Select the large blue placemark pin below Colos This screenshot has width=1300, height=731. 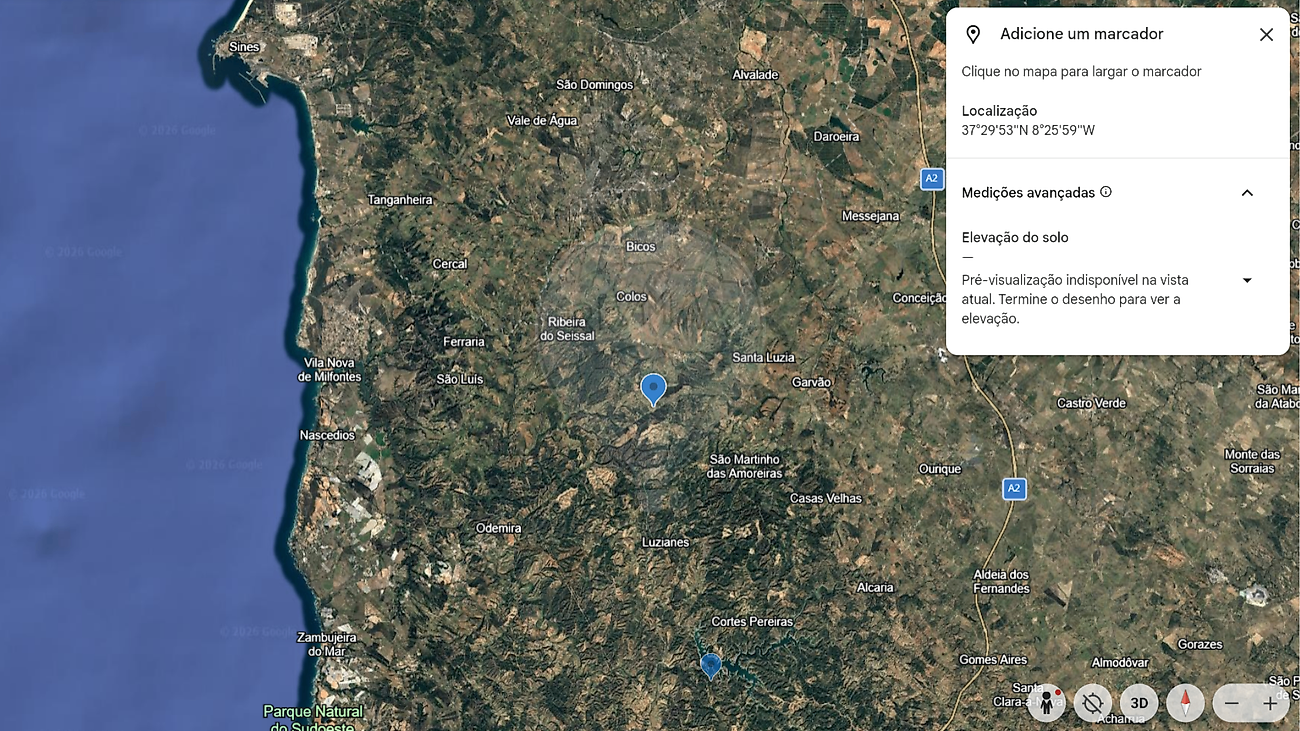click(x=653, y=389)
